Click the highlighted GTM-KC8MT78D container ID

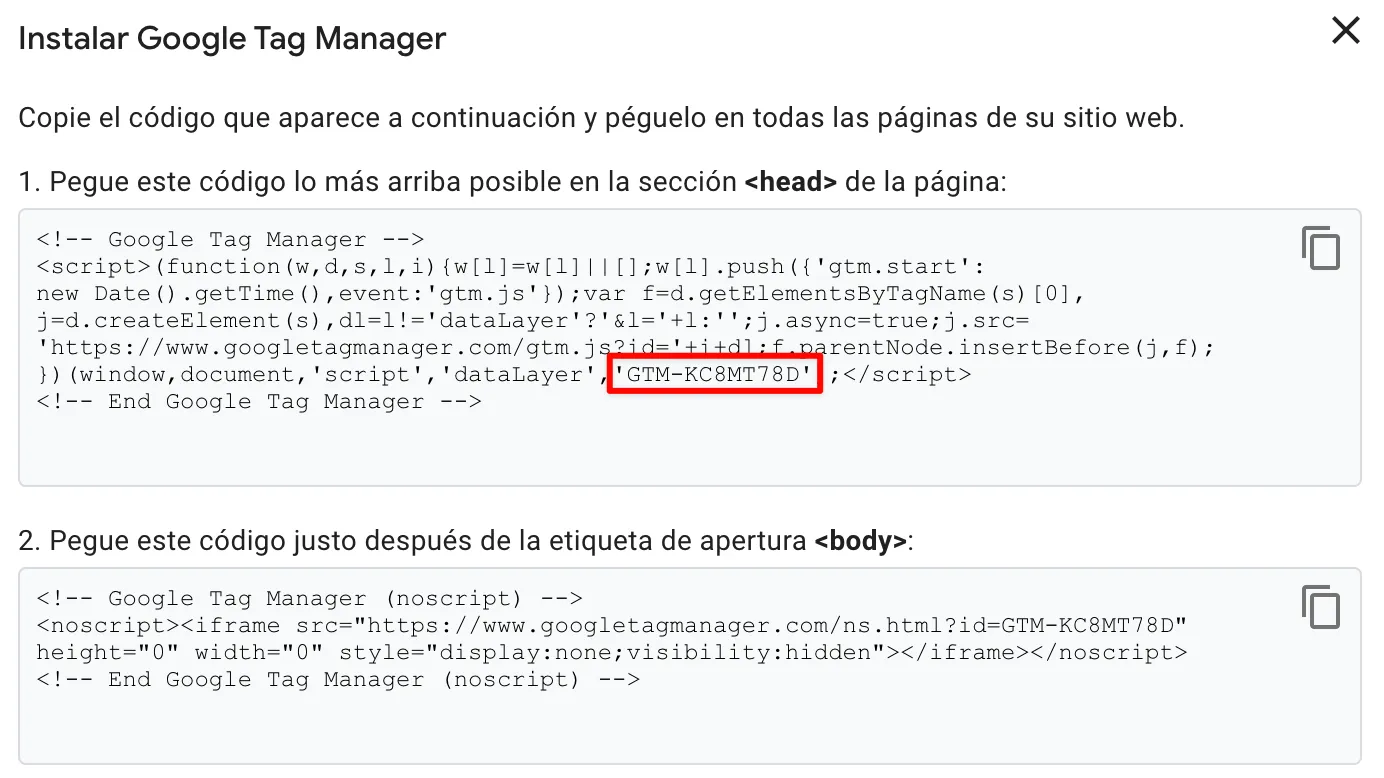tap(715, 374)
